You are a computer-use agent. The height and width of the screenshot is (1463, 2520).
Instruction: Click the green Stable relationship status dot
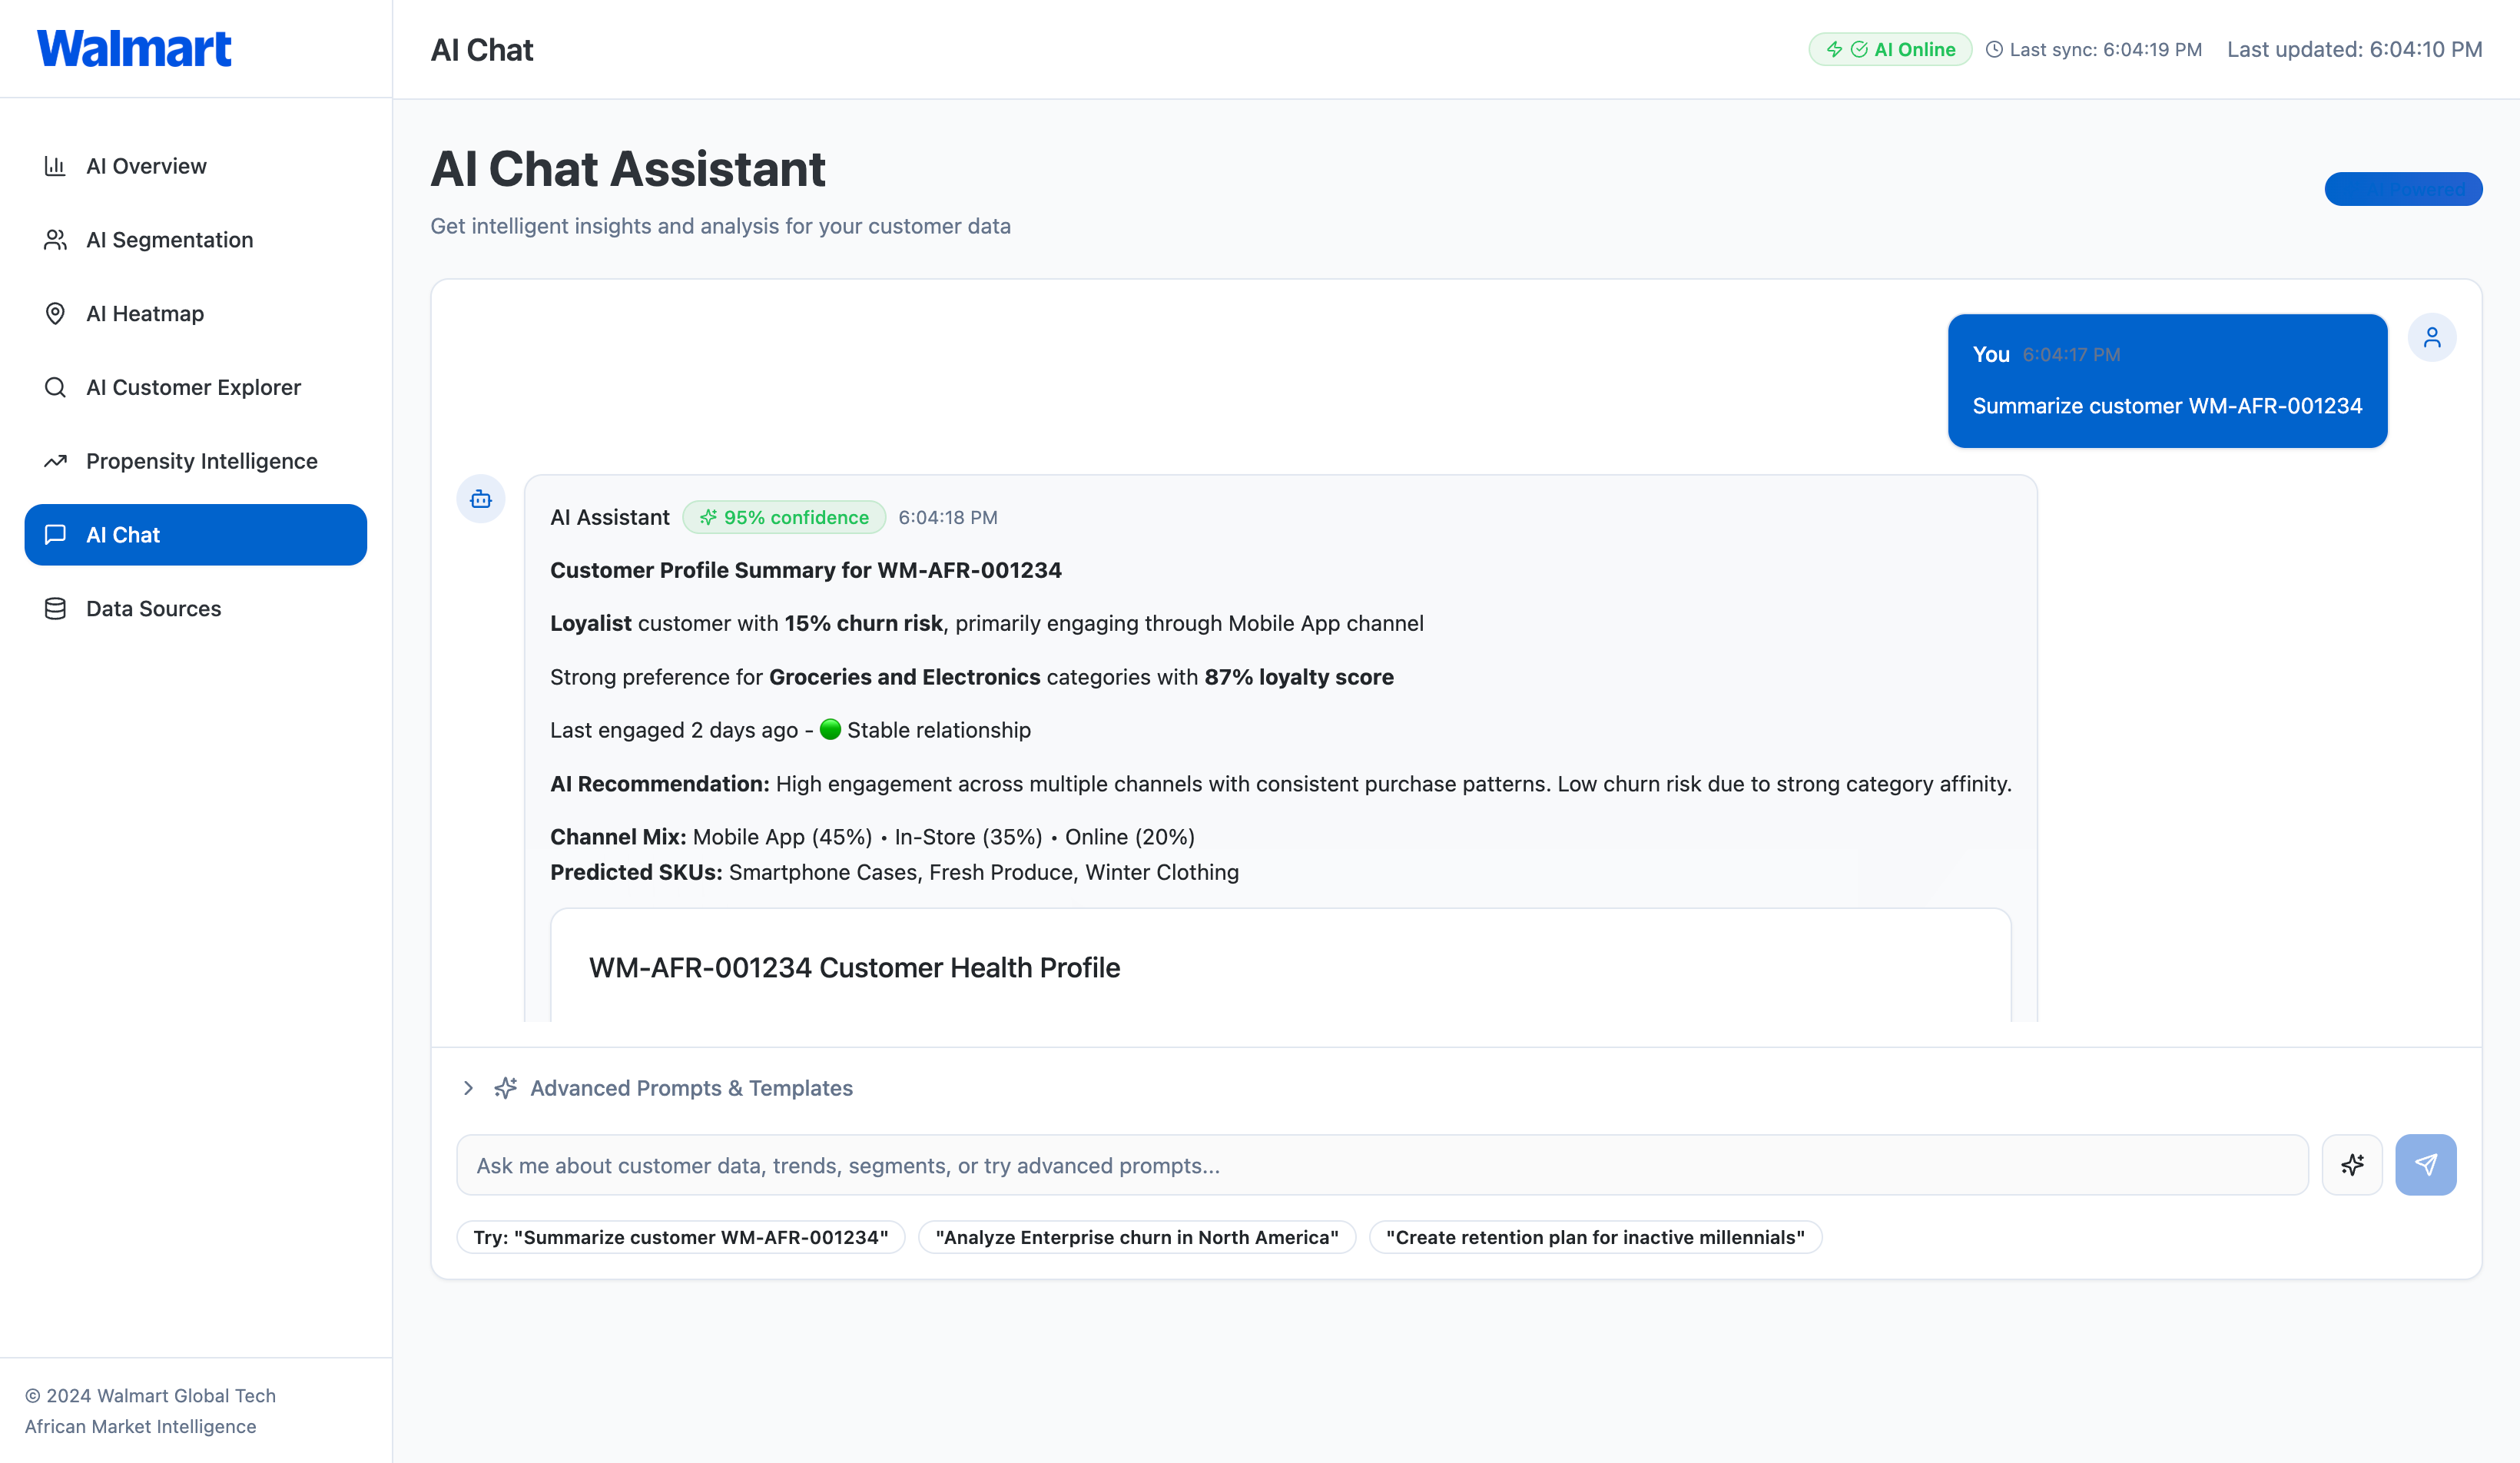[x=830, y=729]
